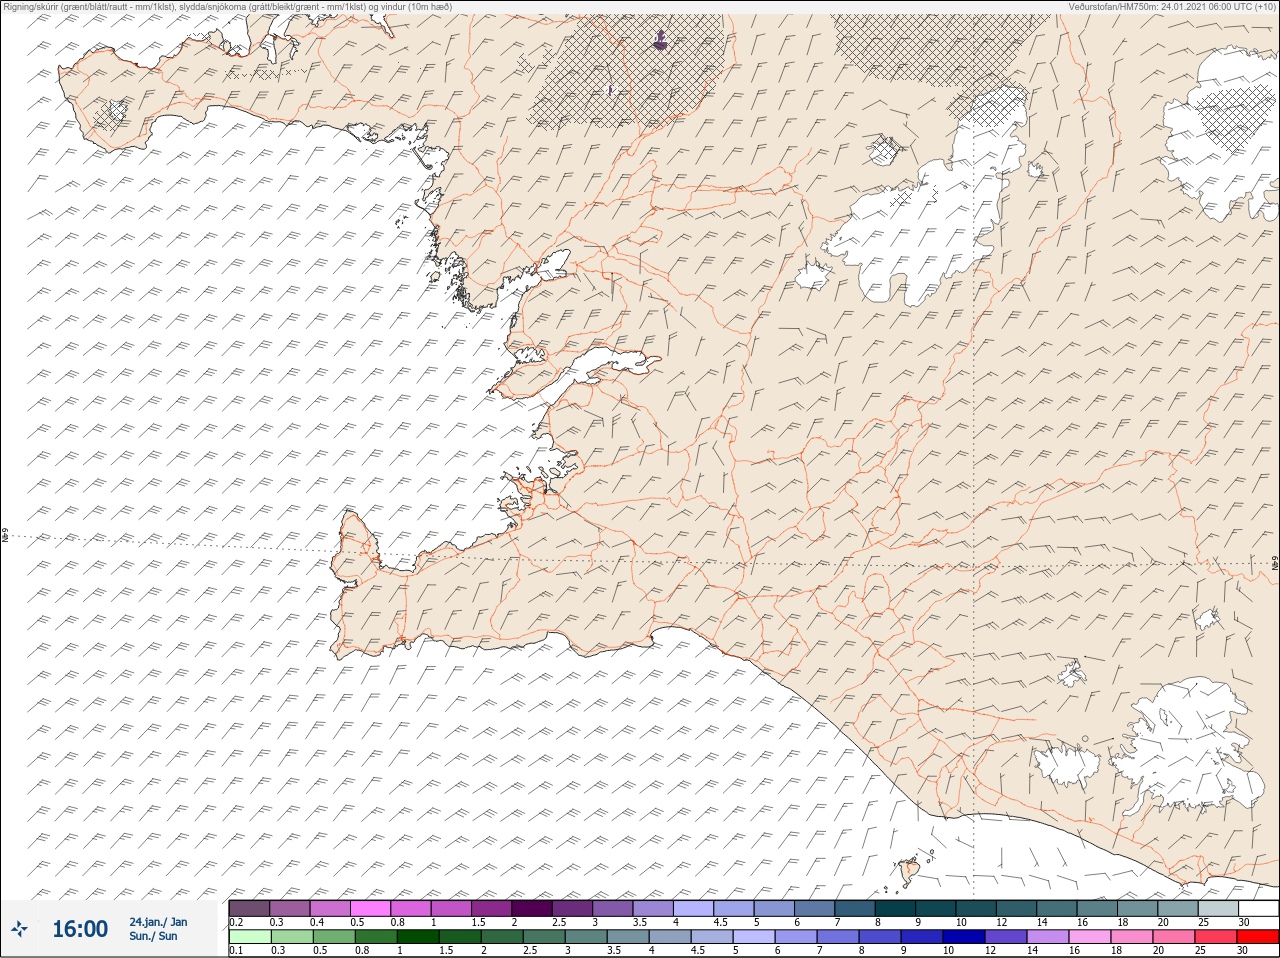Screen dimensions: 1280x958
Task: Pick the dark purple 2 swatch, upper legend row
Action: (x=532, y=908)
